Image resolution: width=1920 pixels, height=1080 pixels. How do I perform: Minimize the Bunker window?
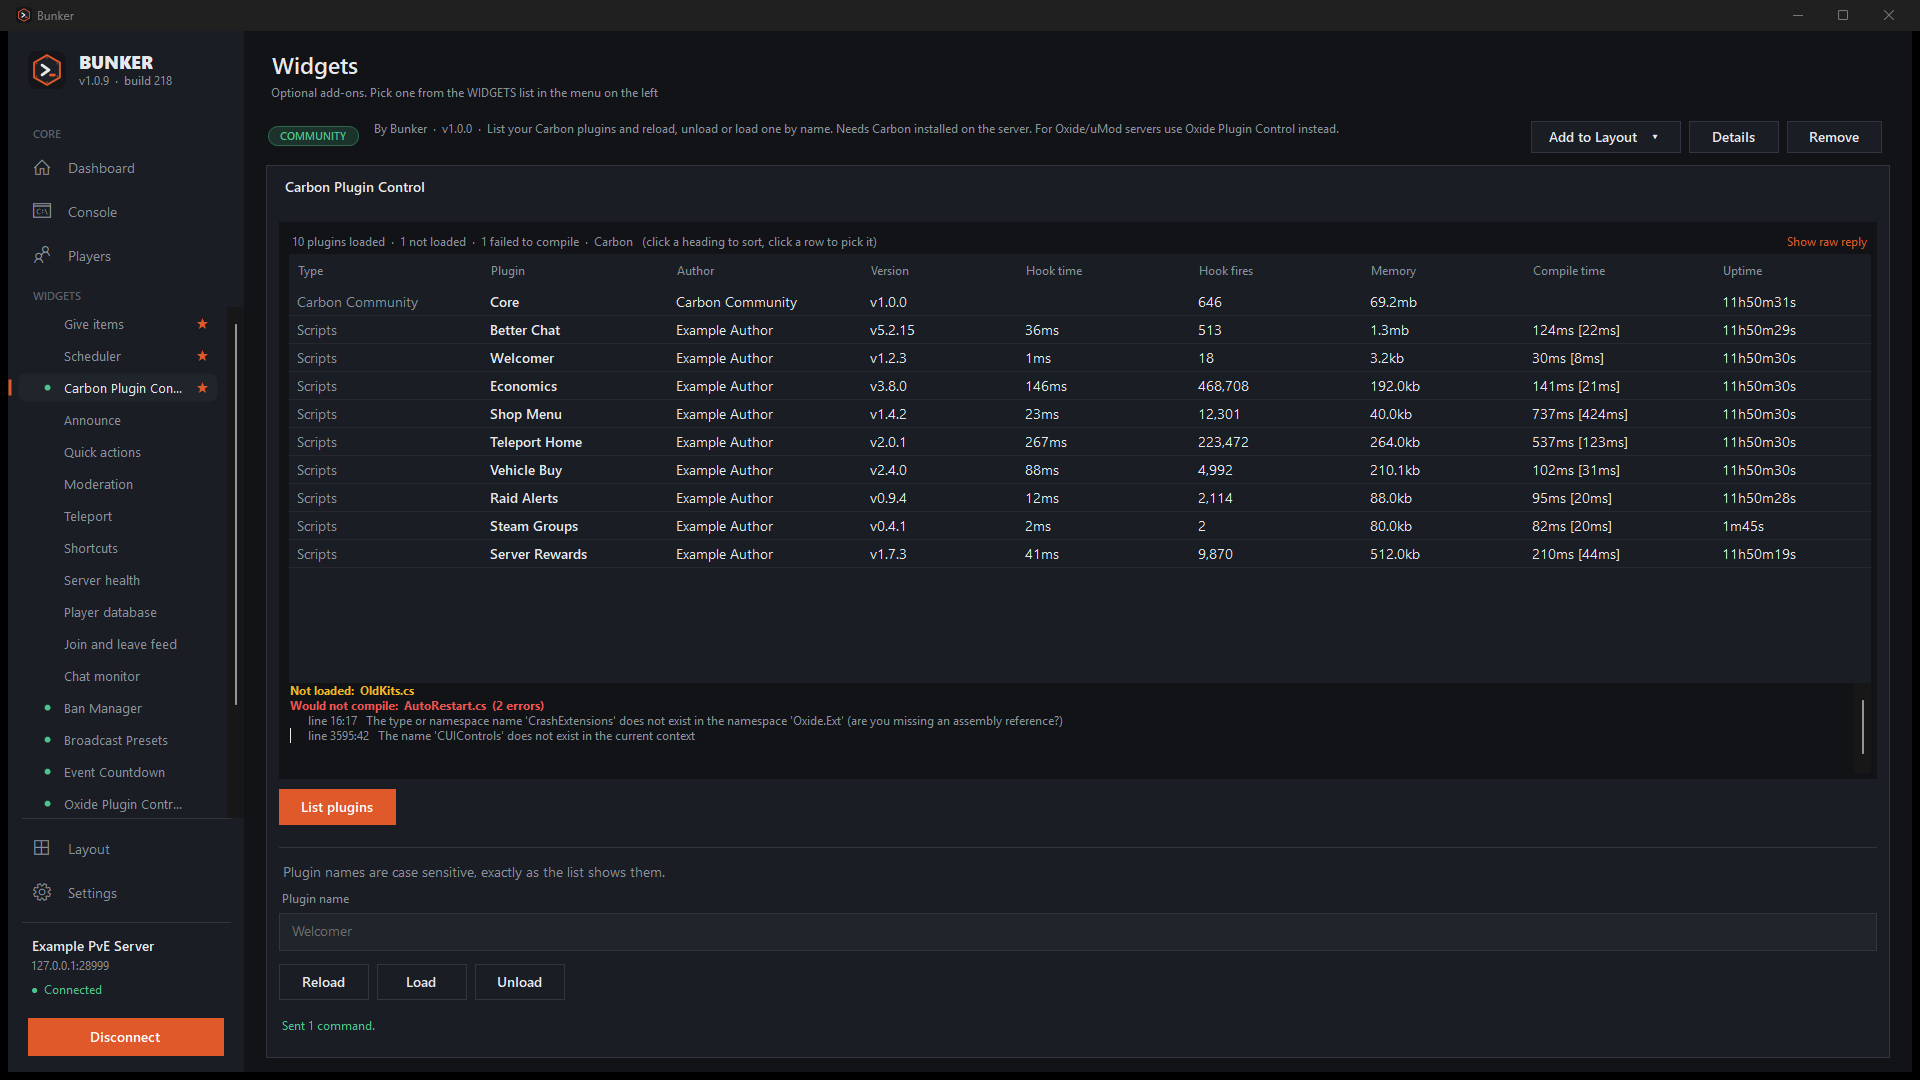click(x=1798, y=15)
